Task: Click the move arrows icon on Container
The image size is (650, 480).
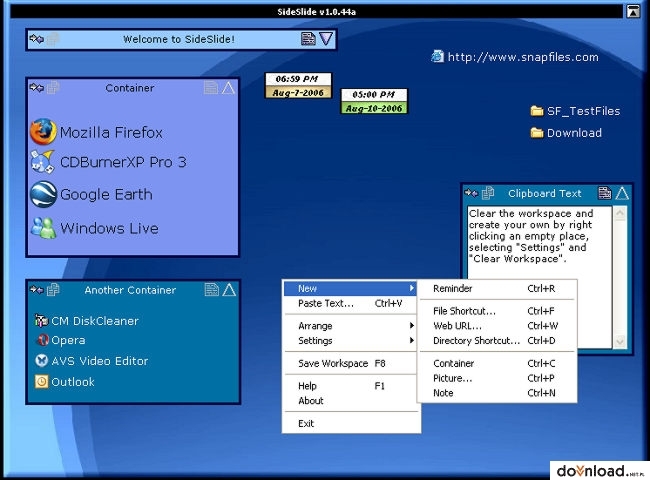Action: [36, 87]
